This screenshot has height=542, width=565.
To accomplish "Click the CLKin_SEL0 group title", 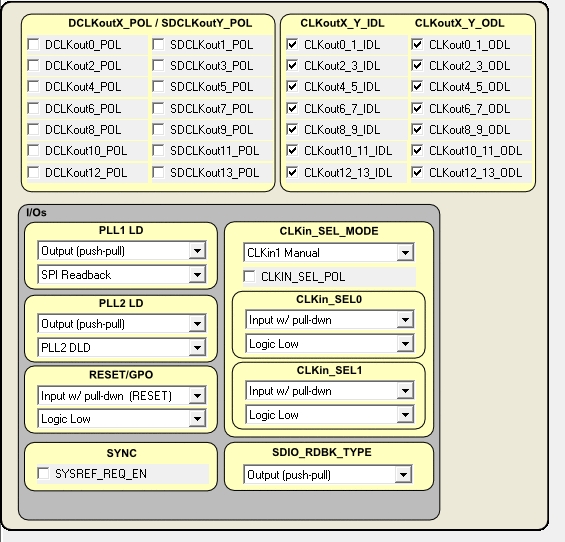I will (329, 299).
